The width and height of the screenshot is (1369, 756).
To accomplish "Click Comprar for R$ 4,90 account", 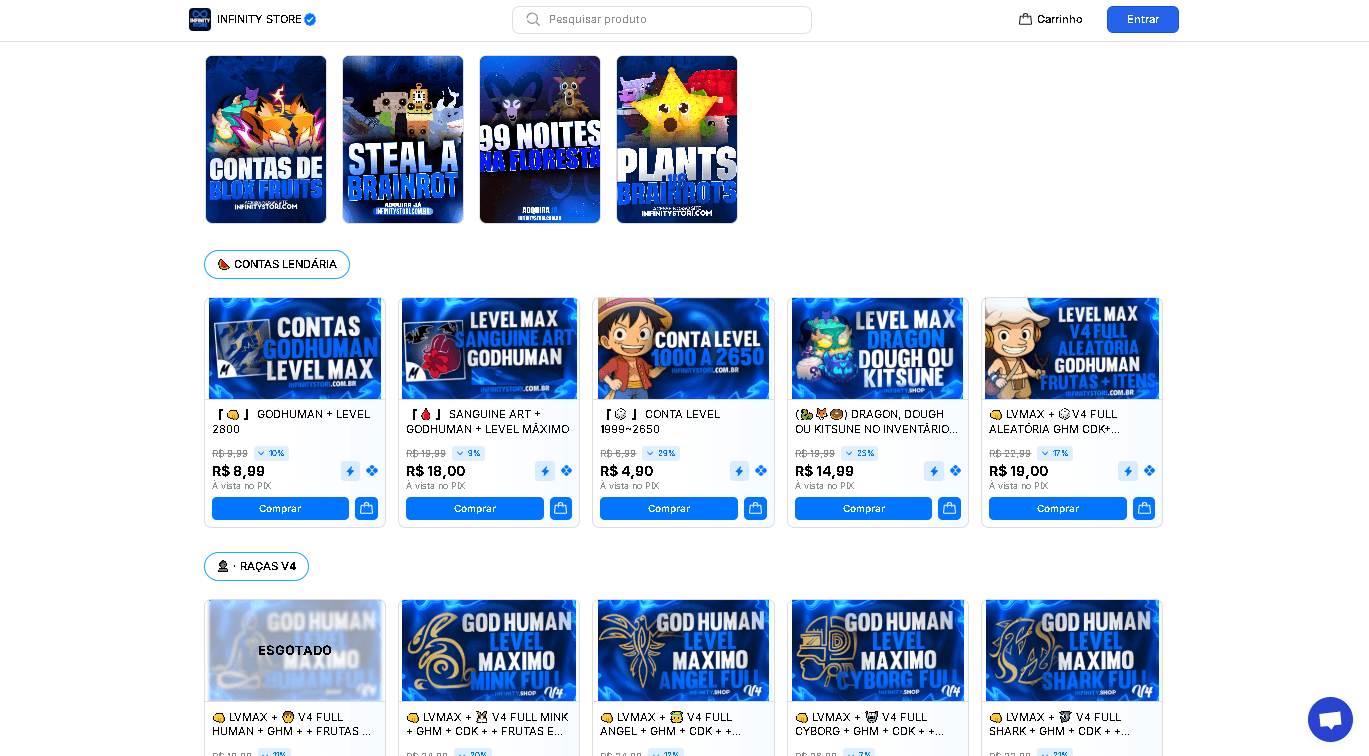I will 668,508.
